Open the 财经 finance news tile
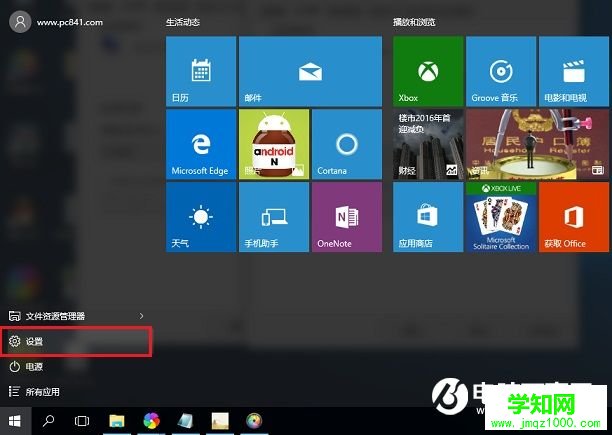The image size is (612, 435). (428, 144)
